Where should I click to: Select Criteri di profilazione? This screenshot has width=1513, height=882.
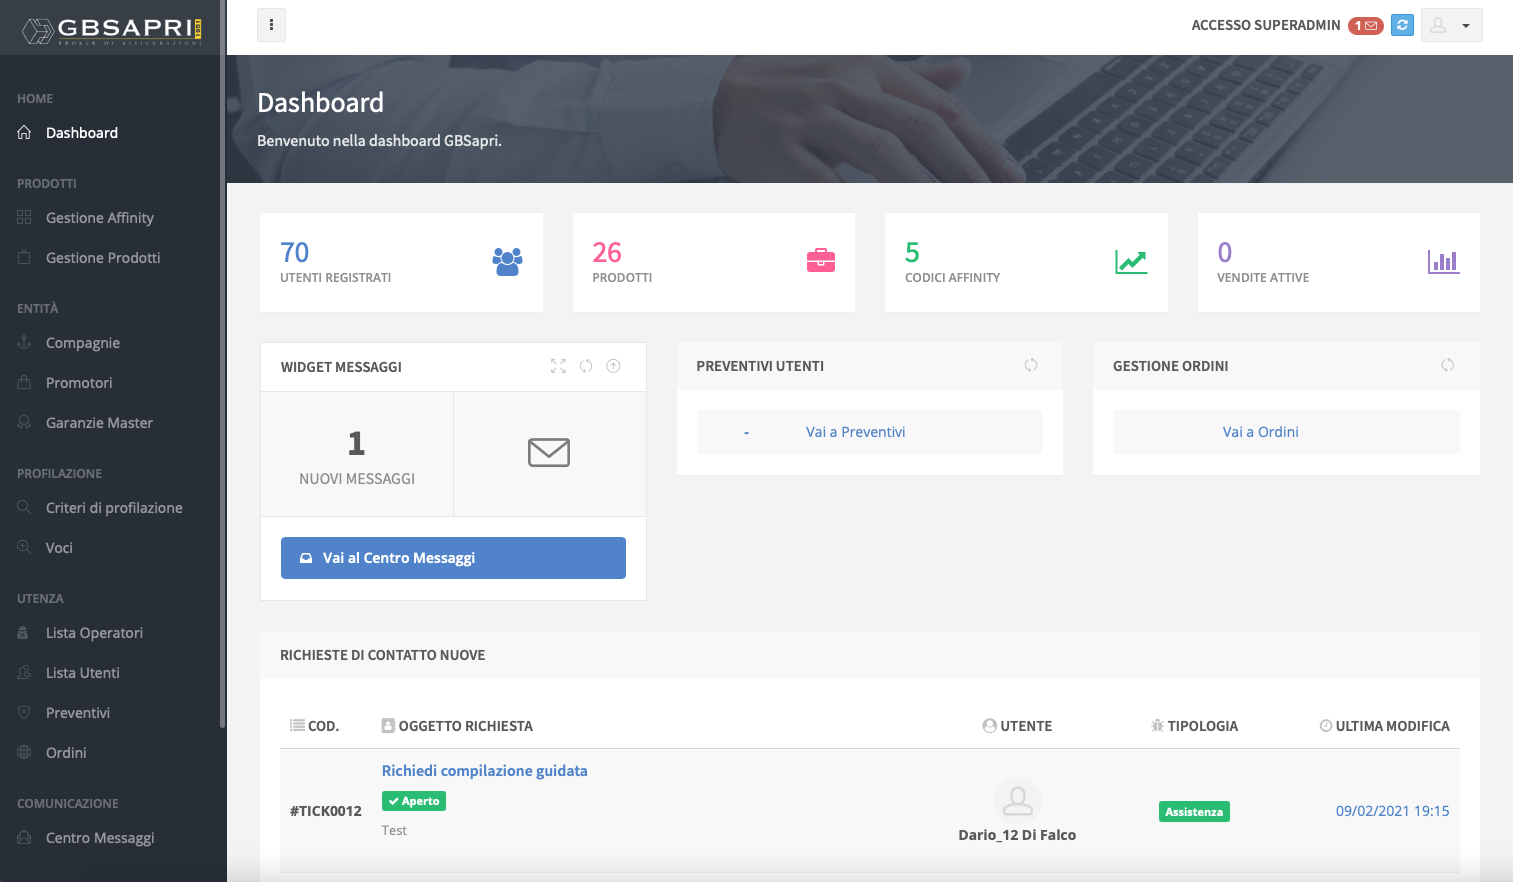point(114,507)
